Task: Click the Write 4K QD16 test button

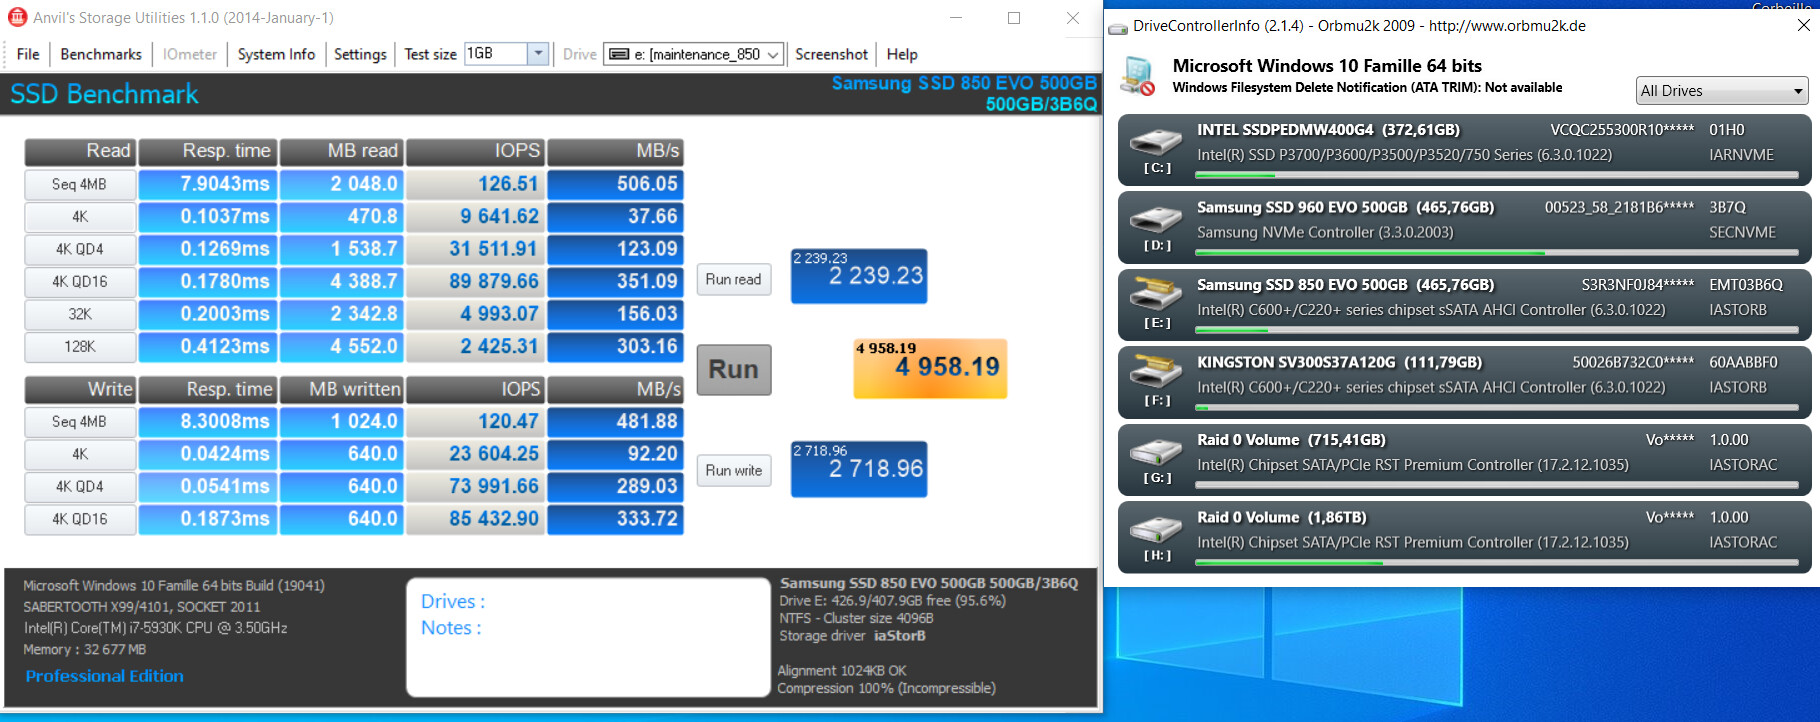Action: (x=80, y=519)
